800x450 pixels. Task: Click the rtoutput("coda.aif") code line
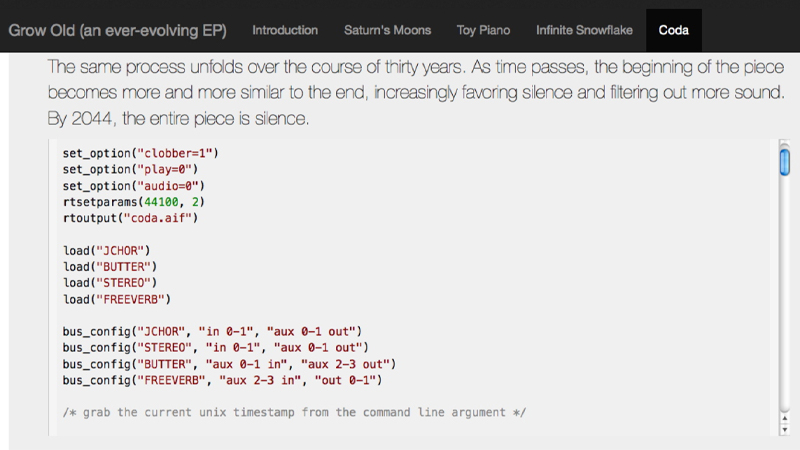click(130, 218)
